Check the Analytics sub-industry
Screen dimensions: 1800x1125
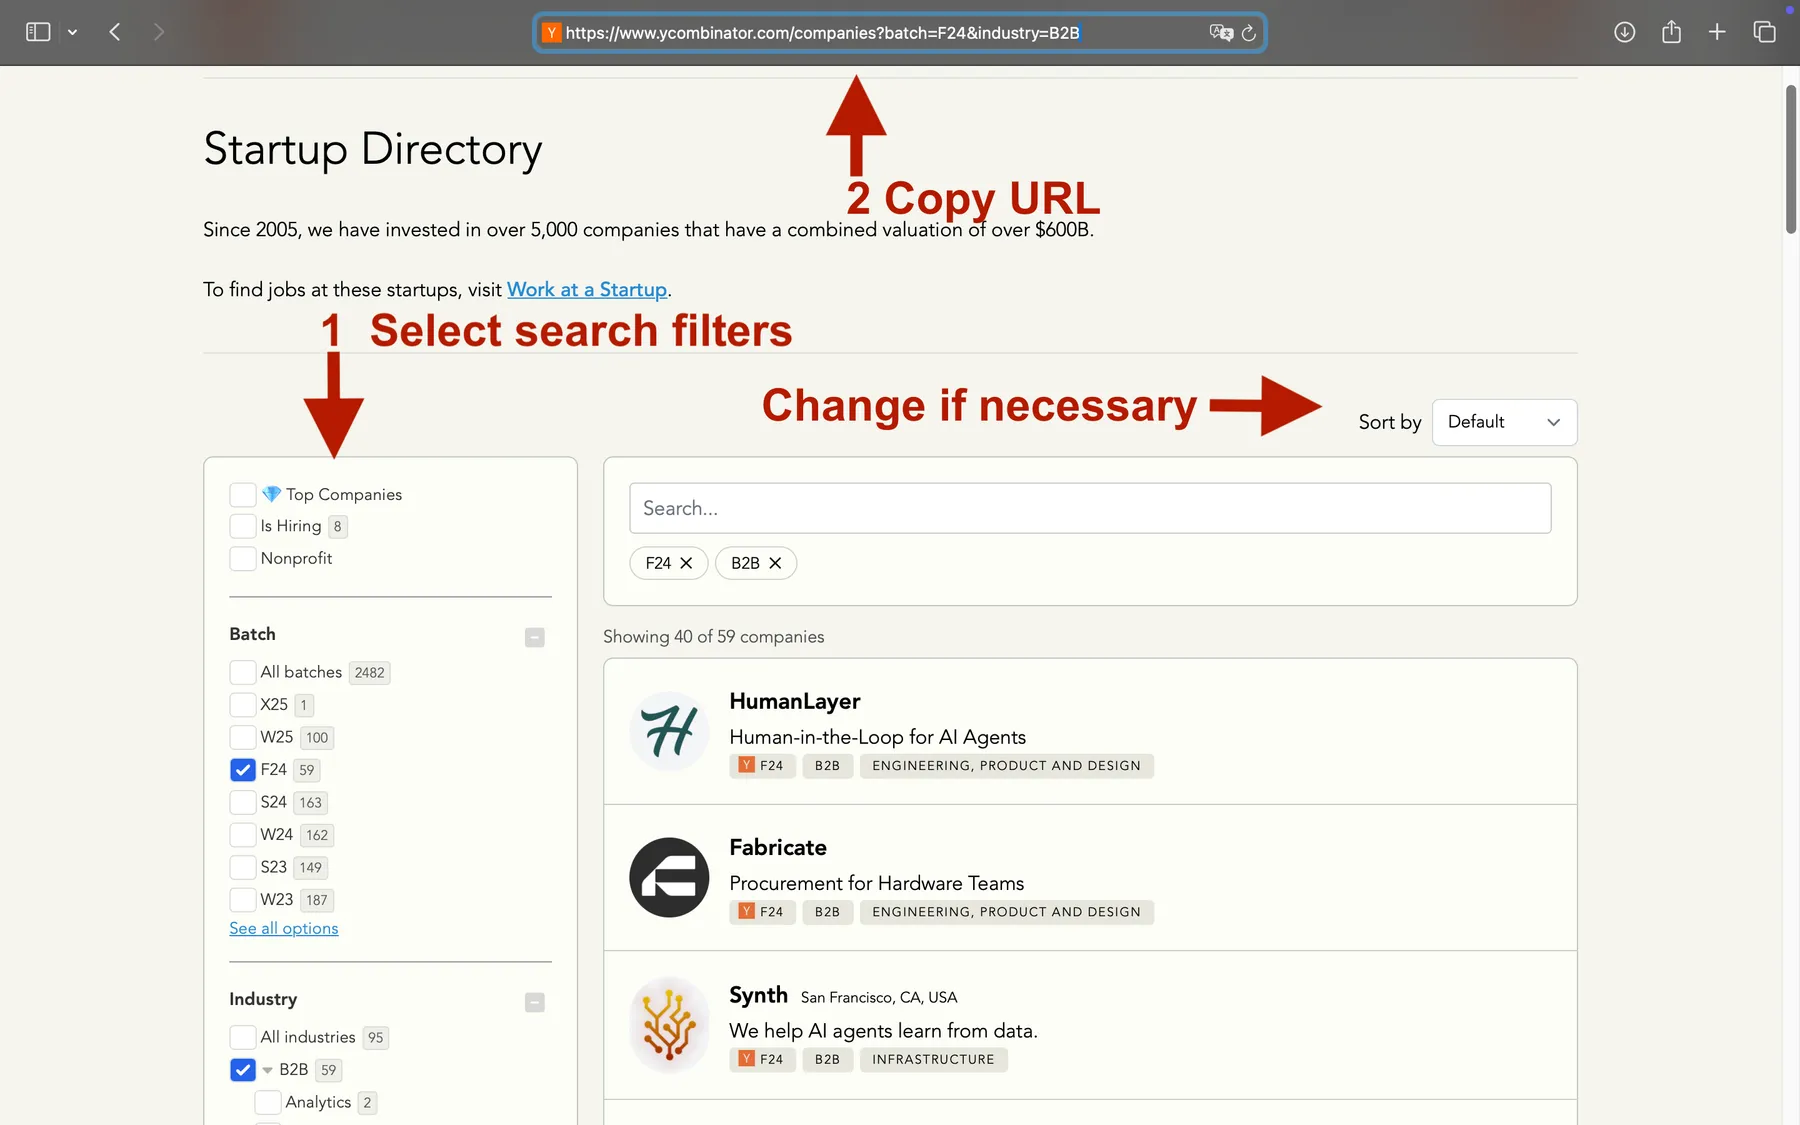[x=267, y=1102]
